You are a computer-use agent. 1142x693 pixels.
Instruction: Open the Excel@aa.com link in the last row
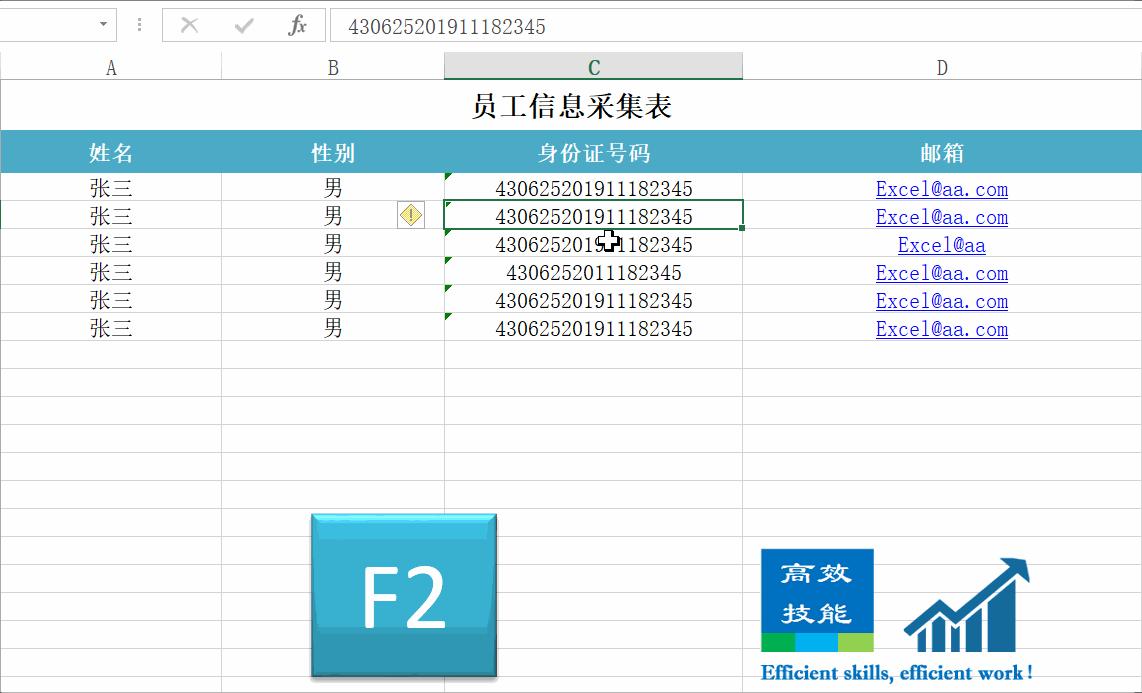click(x=941, y=329)
